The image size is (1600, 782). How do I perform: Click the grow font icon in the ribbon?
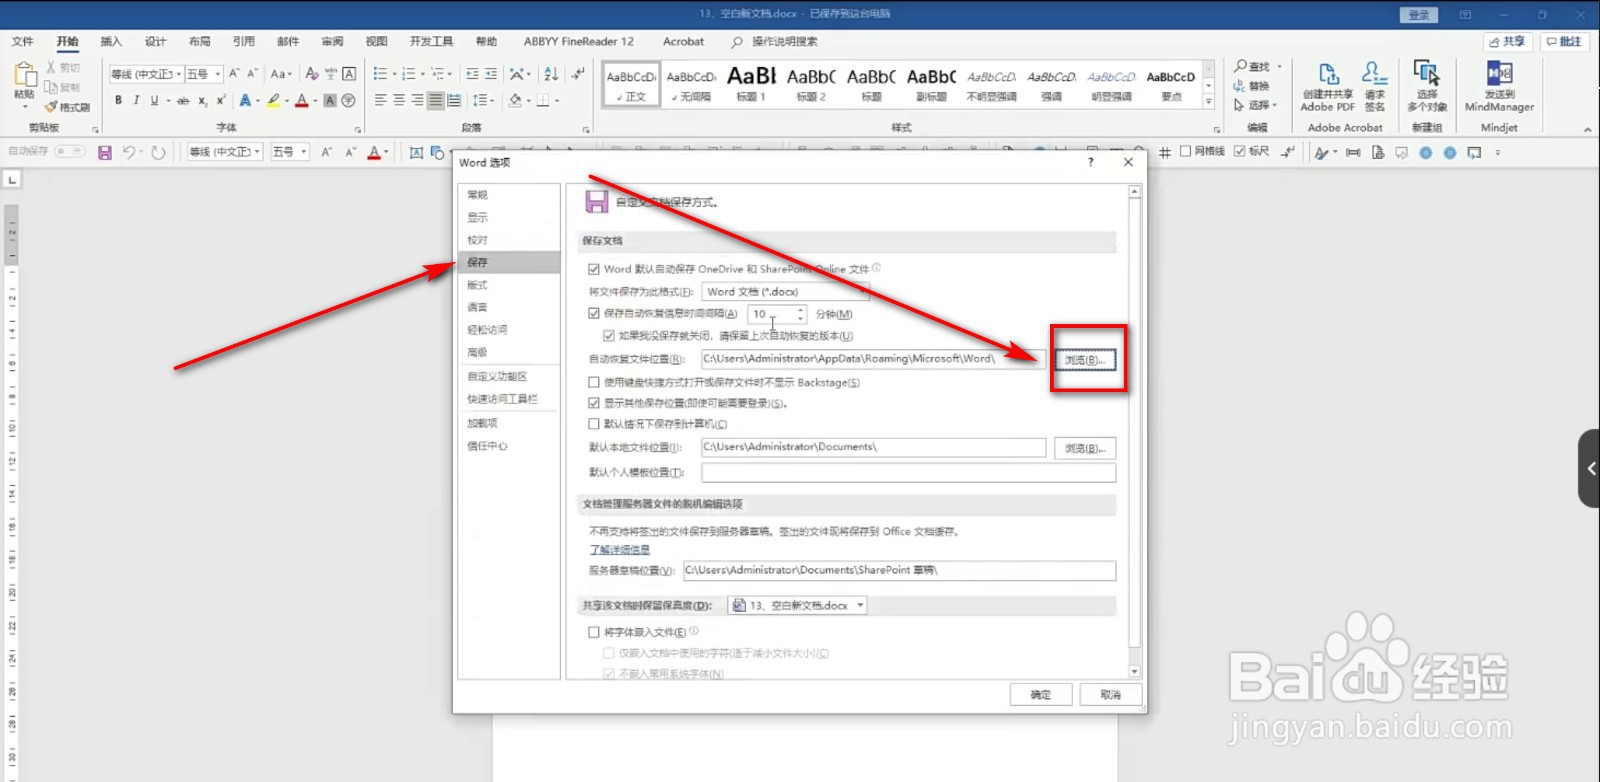(x=234, y=74)
